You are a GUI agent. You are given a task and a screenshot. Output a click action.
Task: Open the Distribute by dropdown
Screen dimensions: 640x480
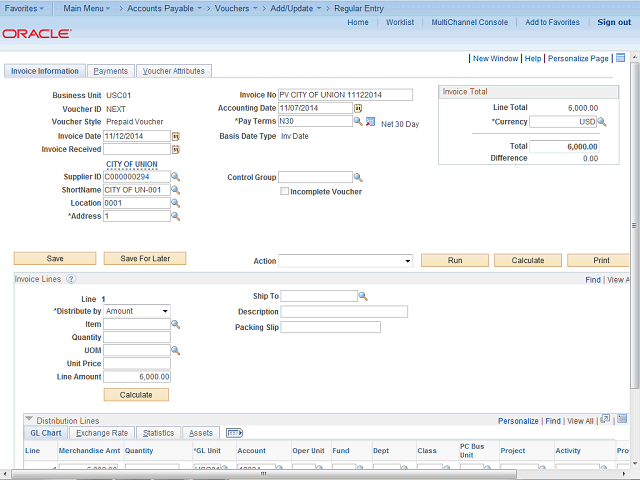137,311
